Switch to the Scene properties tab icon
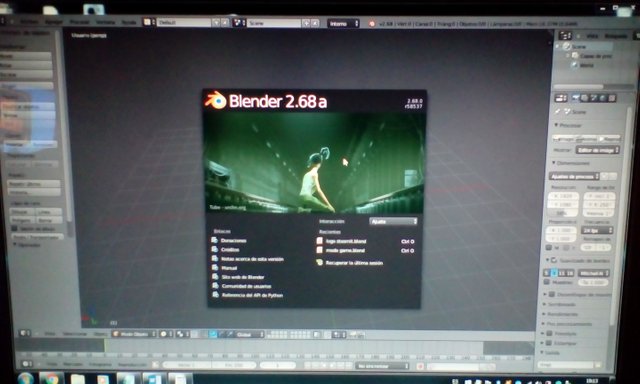 pos(593,98)
